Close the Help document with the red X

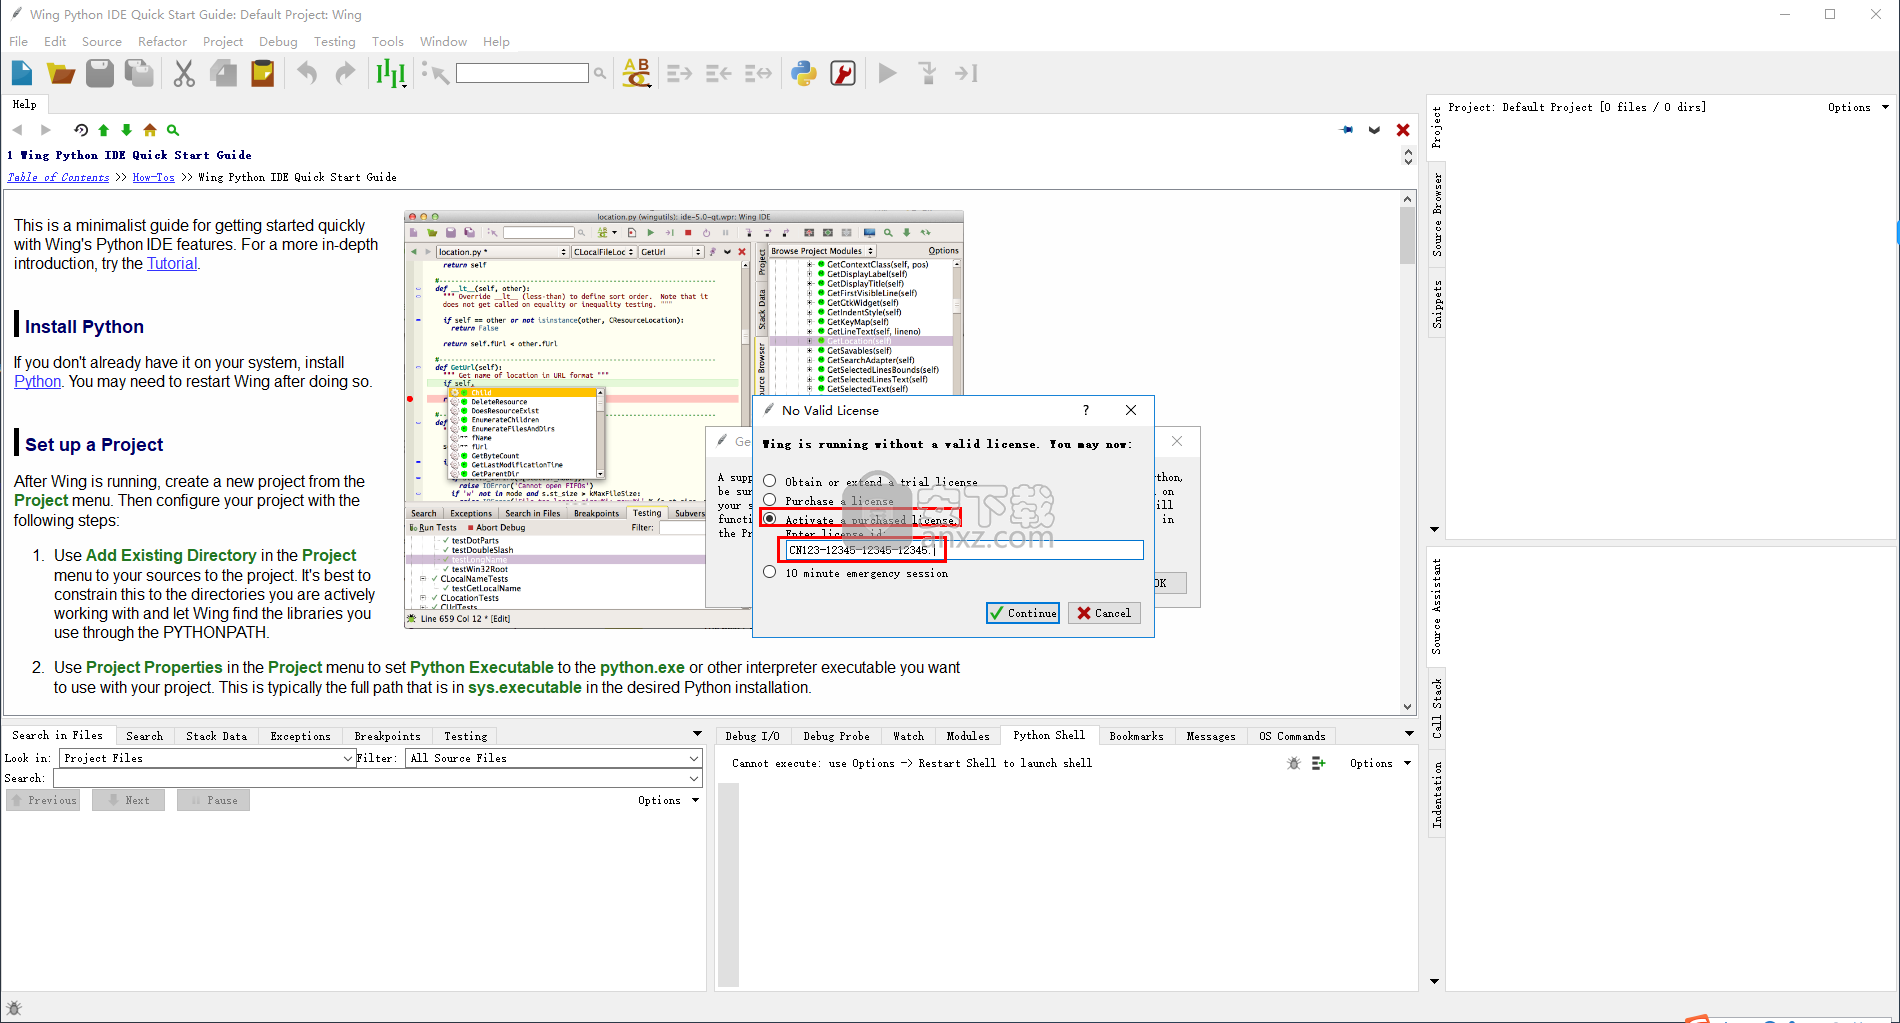(x=1403, y=130)
